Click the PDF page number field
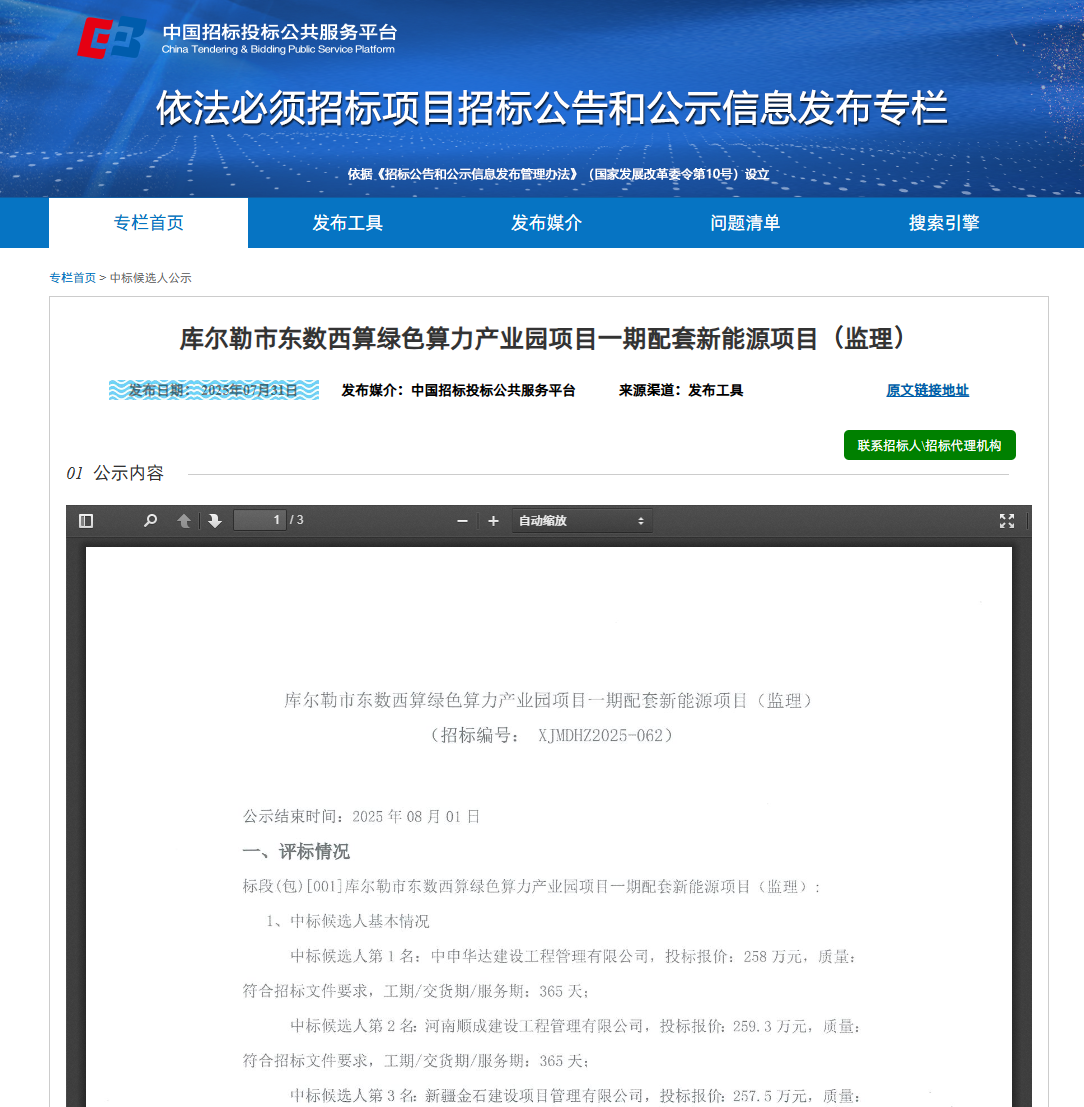The width and height of the screenshot is (1084, 1107). coord(259,520)
